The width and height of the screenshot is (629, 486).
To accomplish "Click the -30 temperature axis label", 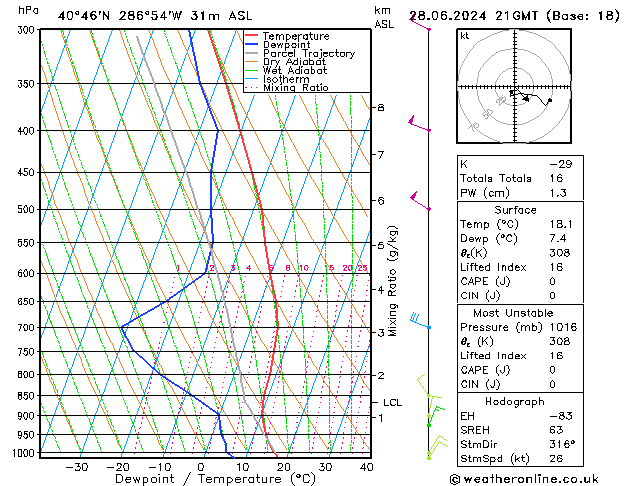I will (77, 467).
